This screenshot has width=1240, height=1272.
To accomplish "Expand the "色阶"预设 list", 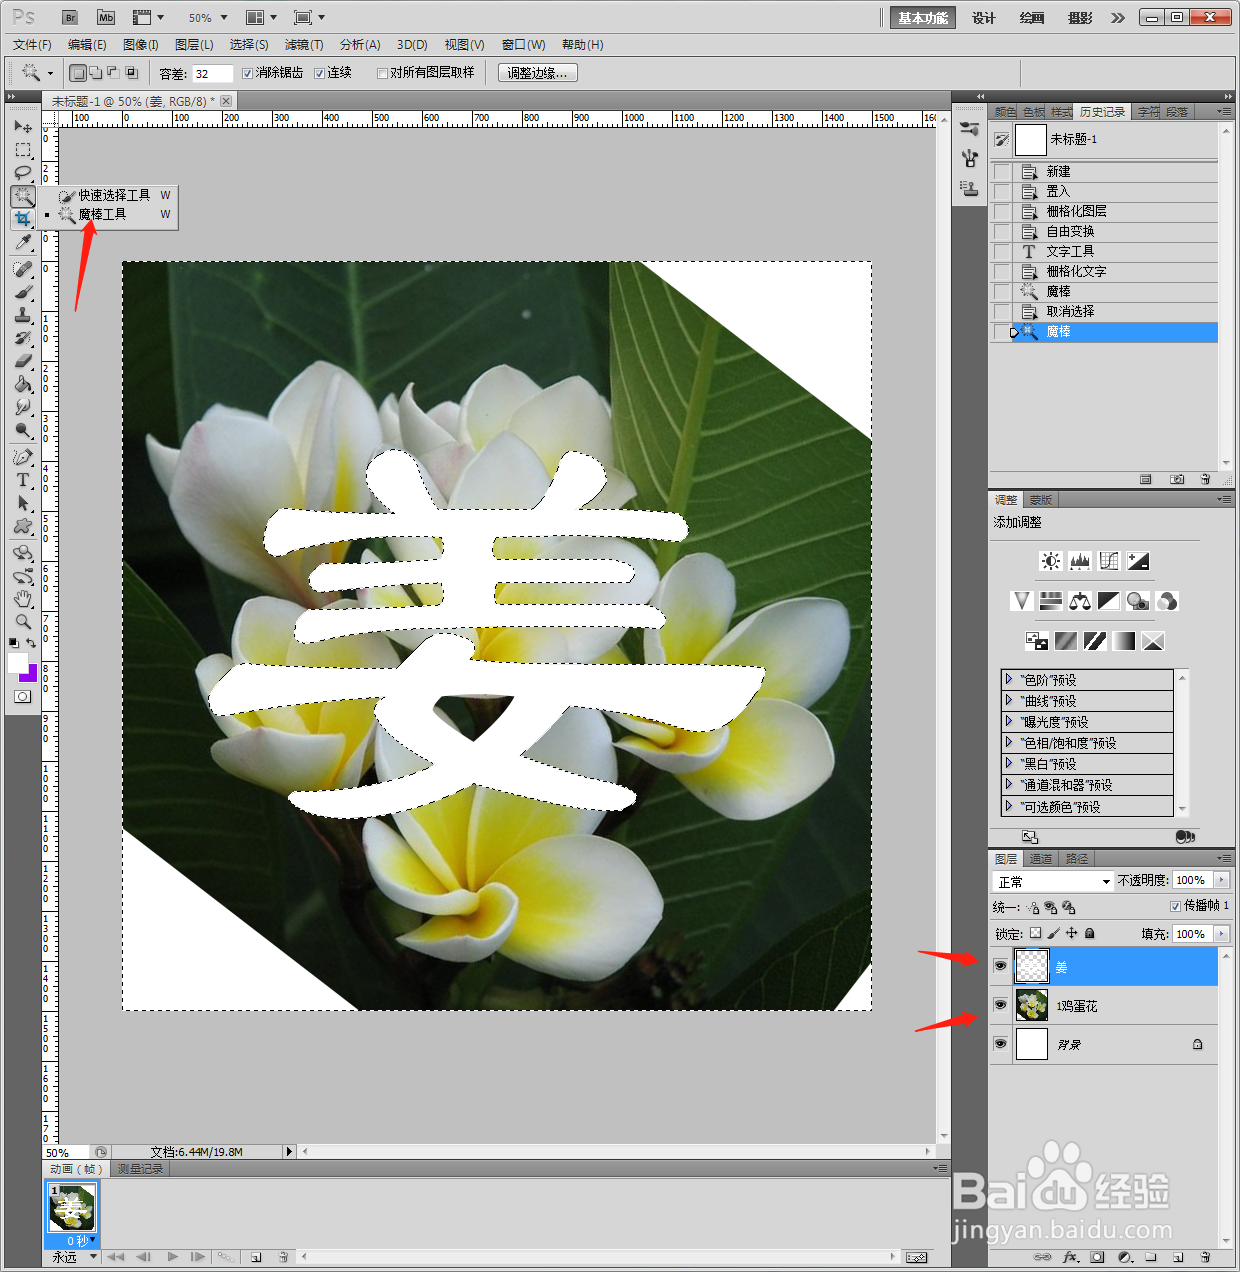I will 1009,679.
